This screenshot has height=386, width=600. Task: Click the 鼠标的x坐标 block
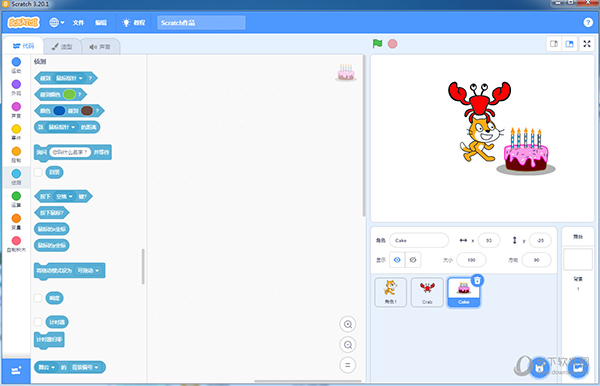pyautogui.click(x=52, y=229)
